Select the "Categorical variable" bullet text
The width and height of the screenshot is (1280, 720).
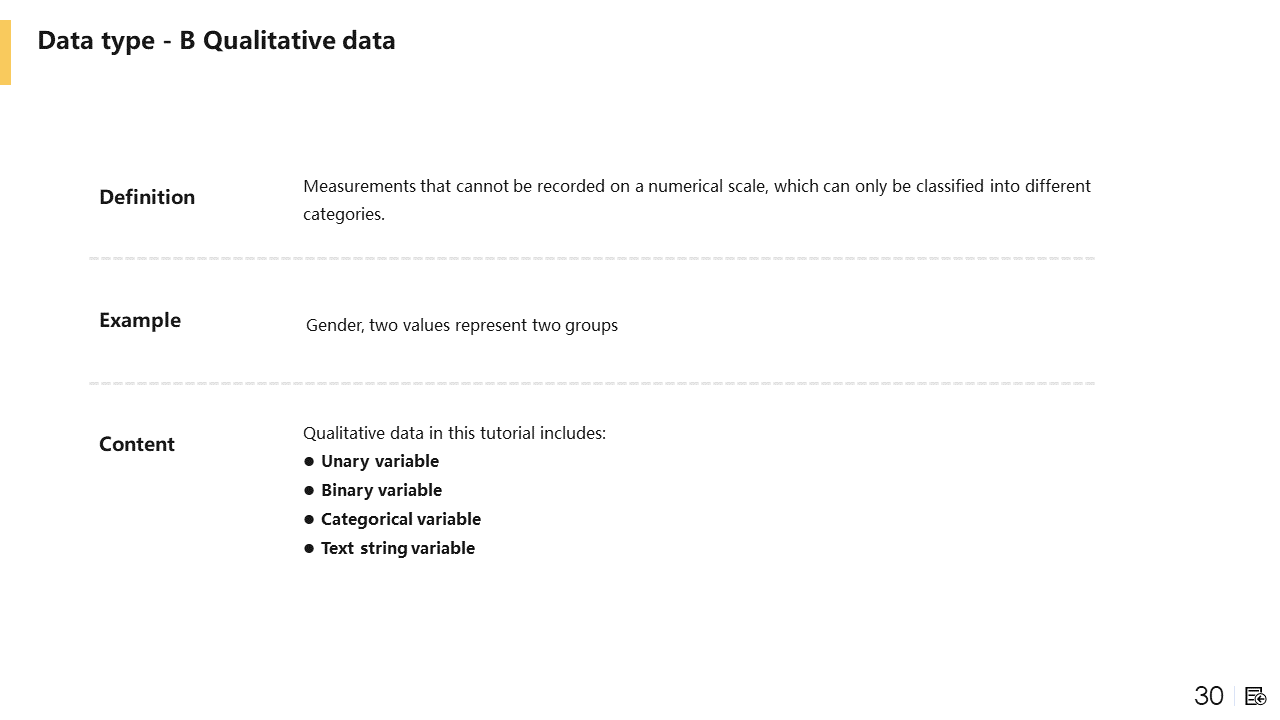(401, 519)
